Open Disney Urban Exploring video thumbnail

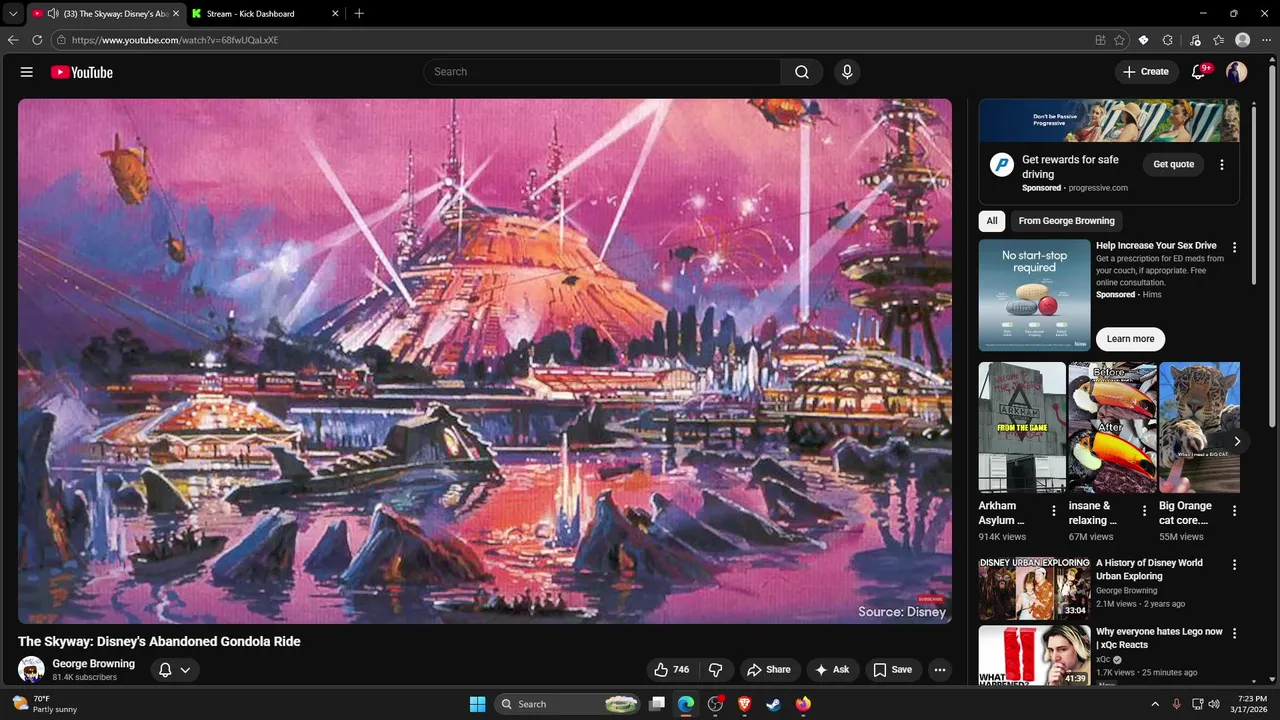[x=1034, y=589]
